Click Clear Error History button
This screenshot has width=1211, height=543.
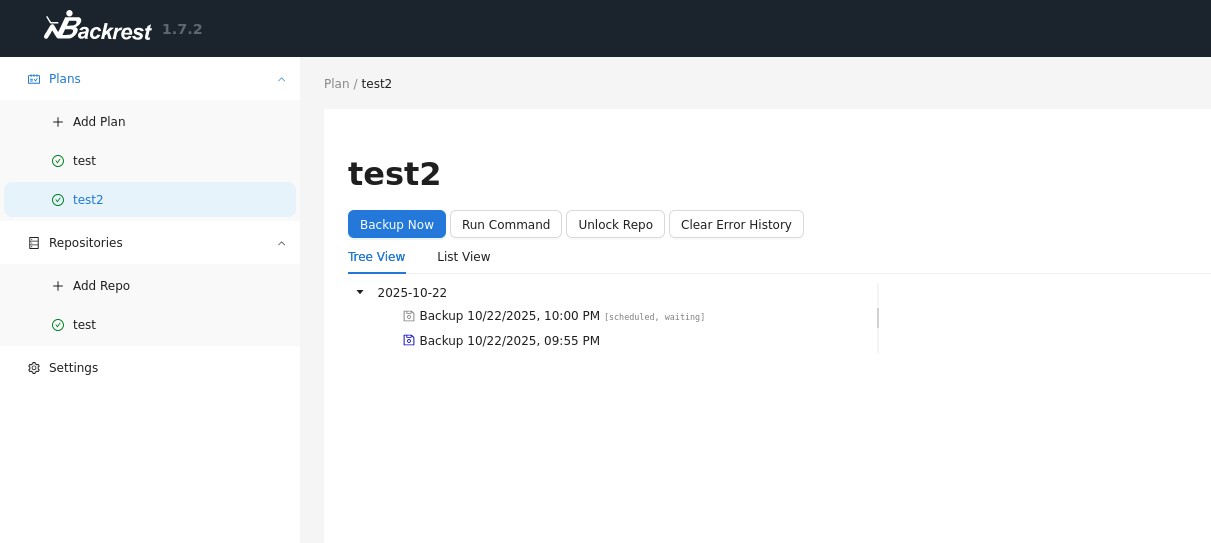735,225
